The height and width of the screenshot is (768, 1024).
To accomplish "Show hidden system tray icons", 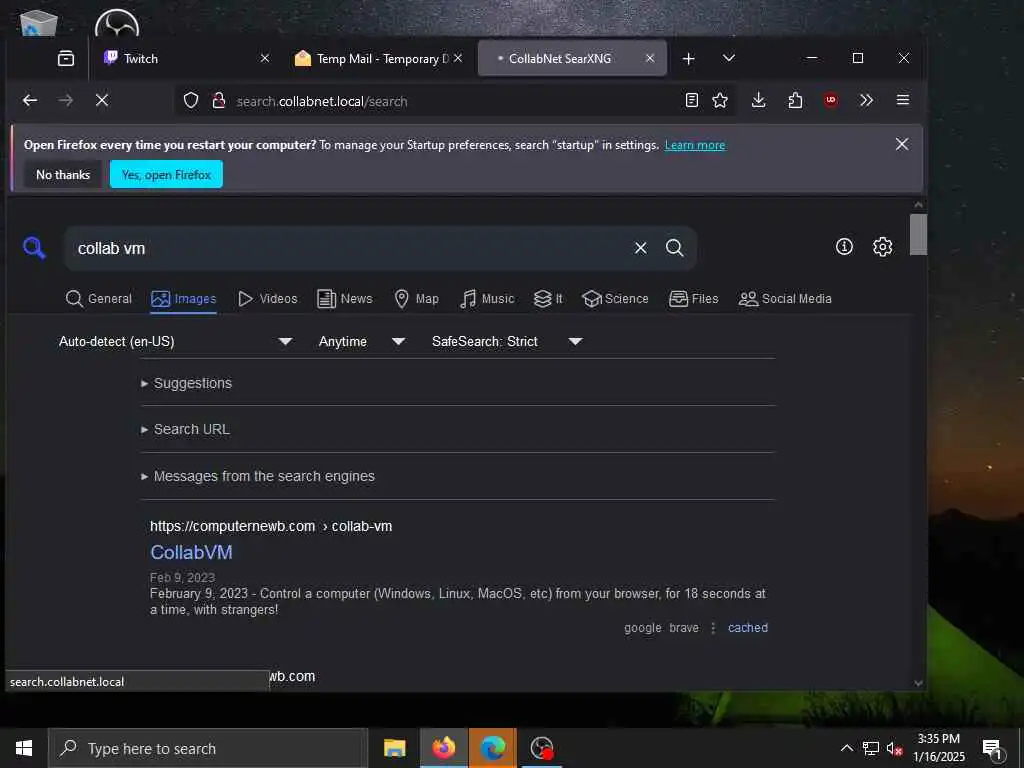I will coord(846,748).
